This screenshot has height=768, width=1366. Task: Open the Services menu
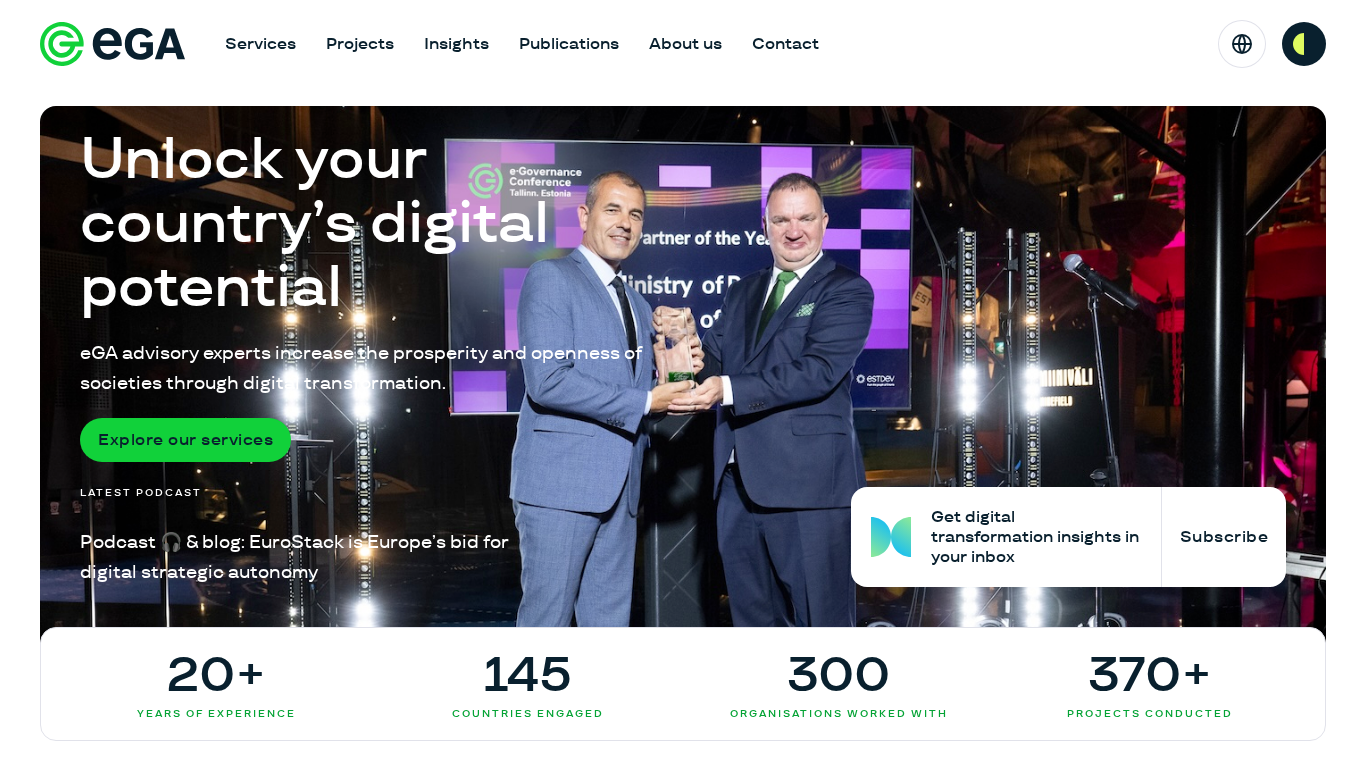(260, 44)
